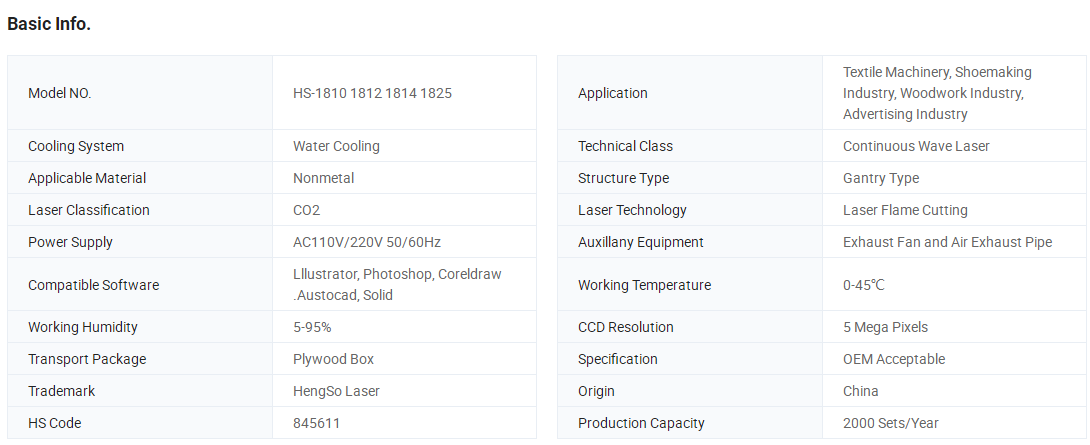Click the HS-1810 1812 1814 1825 value
Image resolution: width=1090 pixels, height=445 pixels.
click(x=373, y=93)
